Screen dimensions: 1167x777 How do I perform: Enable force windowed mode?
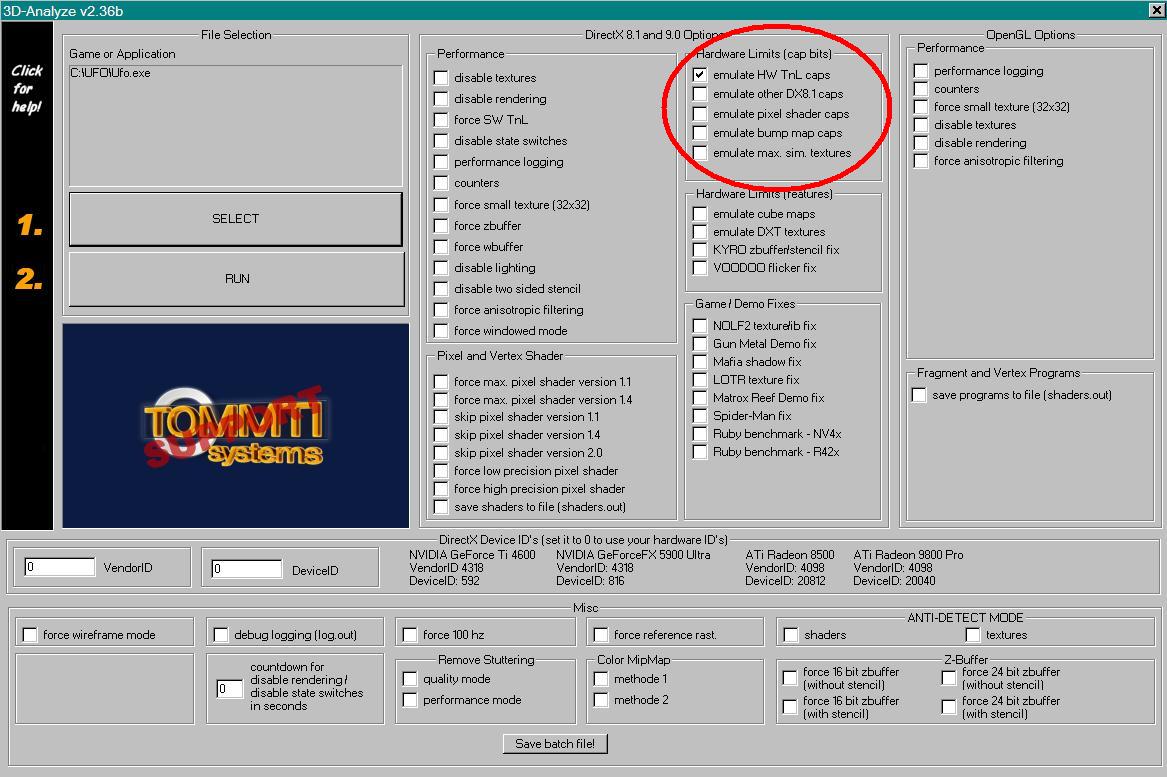coord(441,331)
